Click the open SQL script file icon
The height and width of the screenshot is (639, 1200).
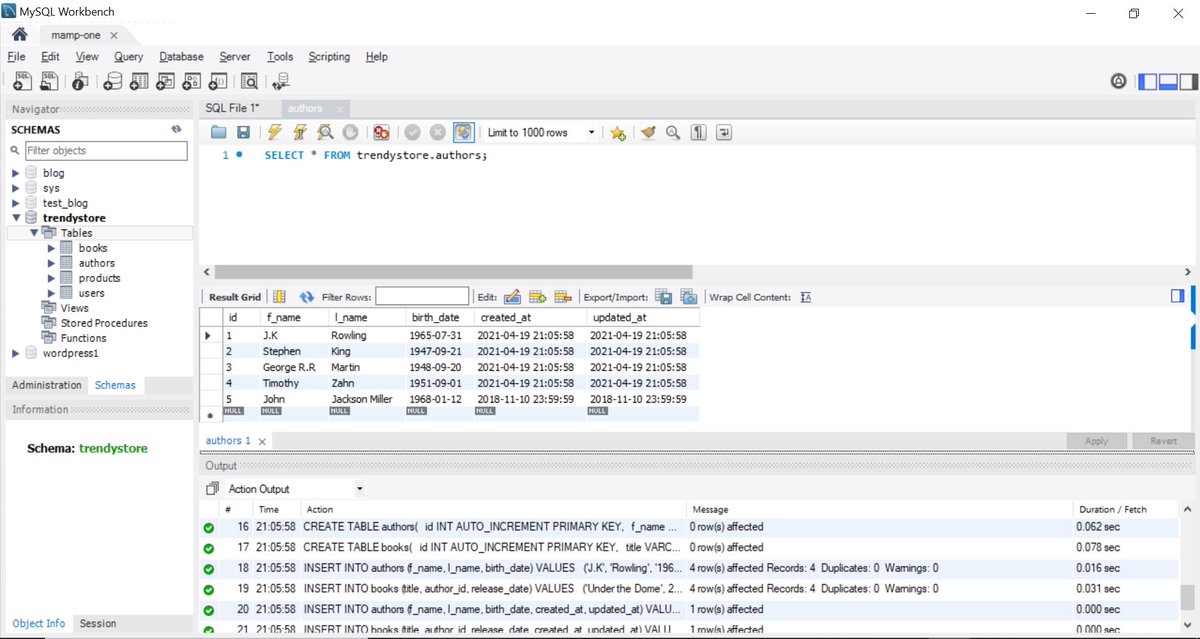click(x=49, y=82)
